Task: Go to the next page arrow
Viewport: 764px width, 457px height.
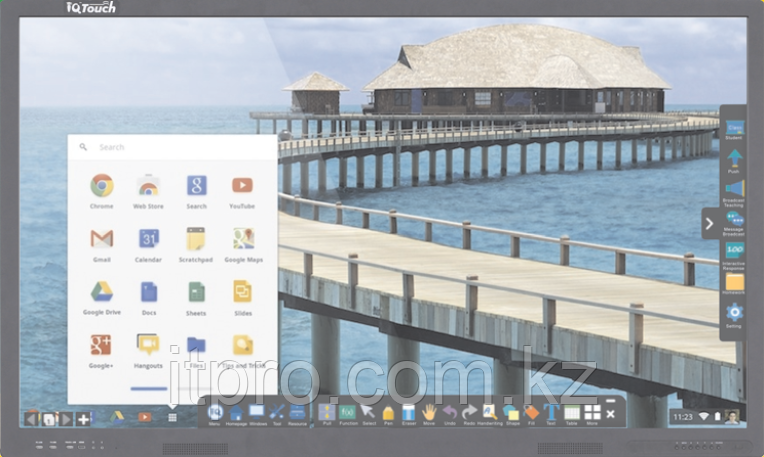Action: tap(66, 419)
